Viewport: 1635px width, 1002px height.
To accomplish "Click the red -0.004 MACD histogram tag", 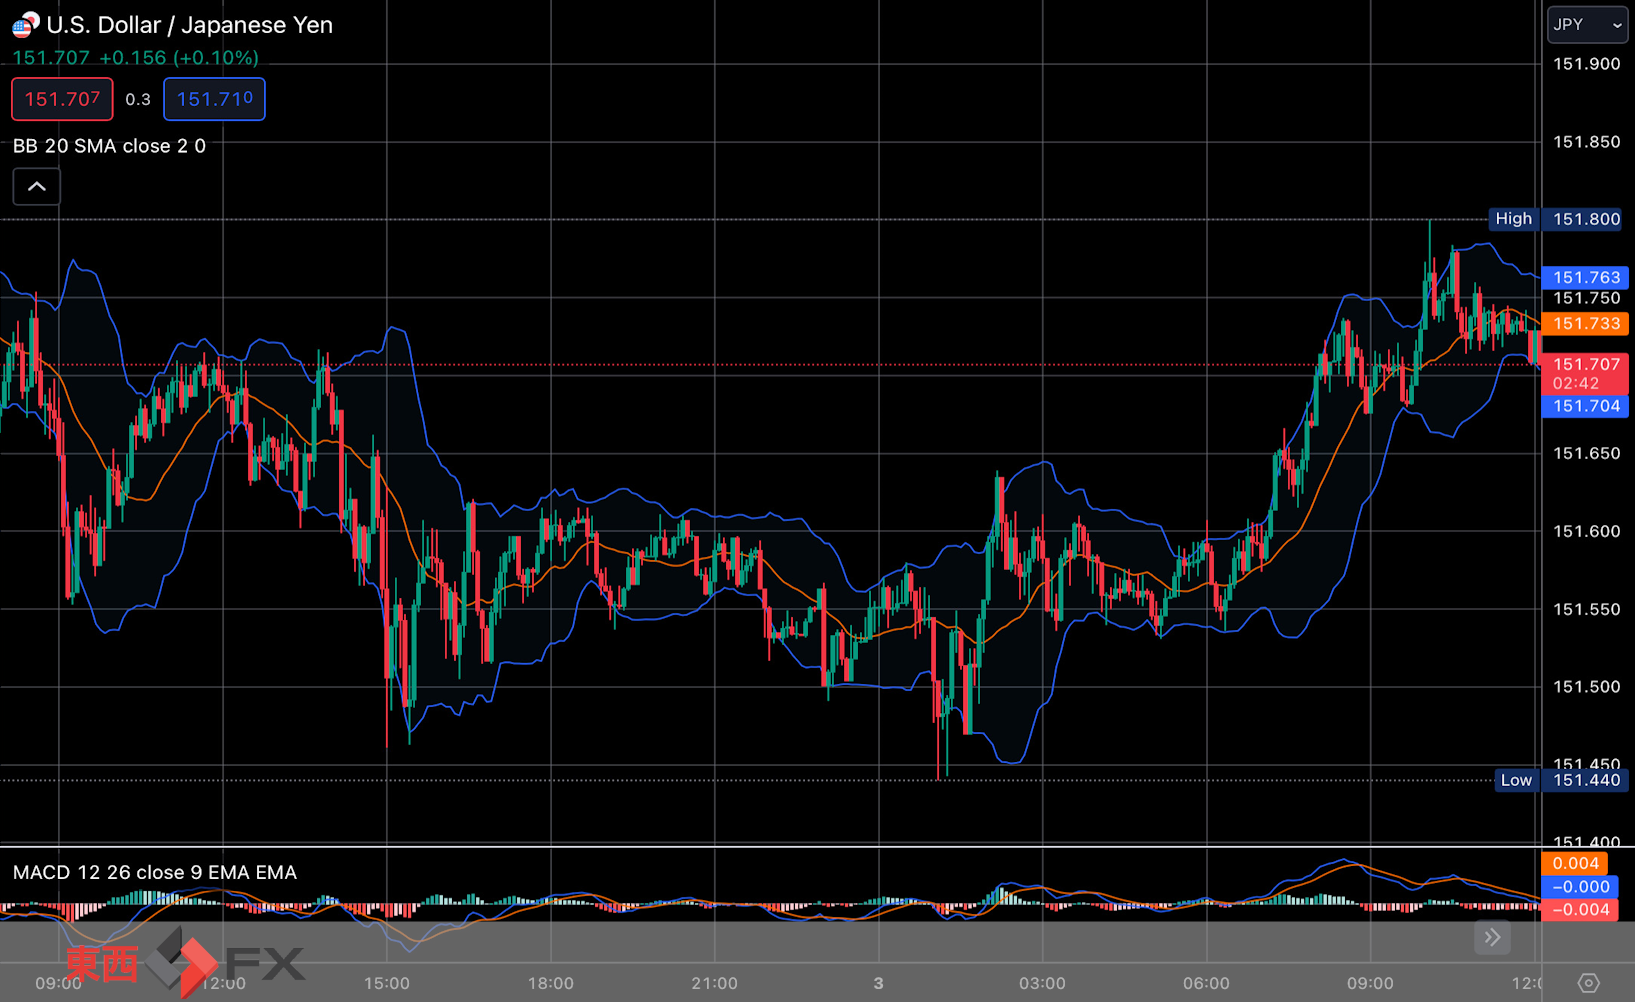I will coord(1580,910).
